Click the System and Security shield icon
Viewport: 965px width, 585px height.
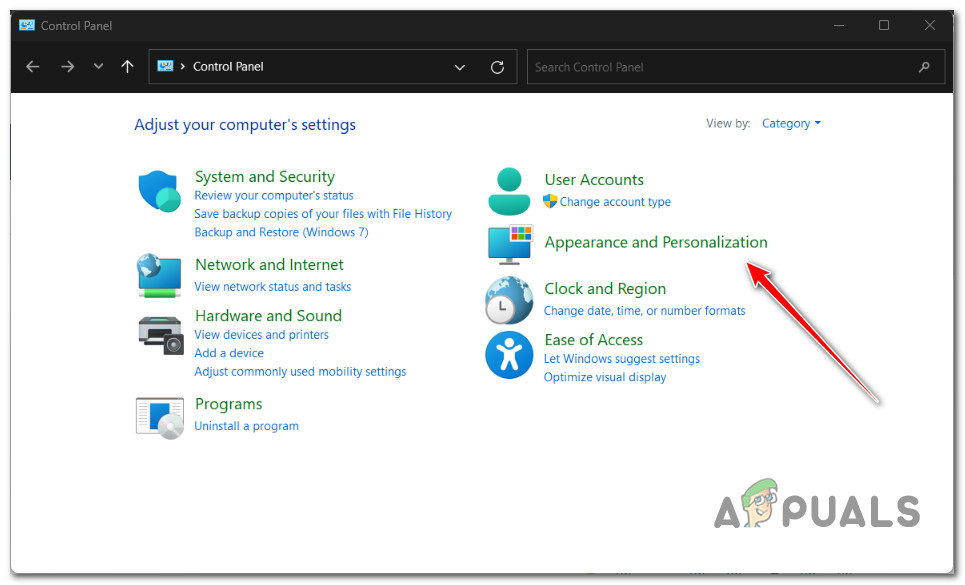point(159,193)
